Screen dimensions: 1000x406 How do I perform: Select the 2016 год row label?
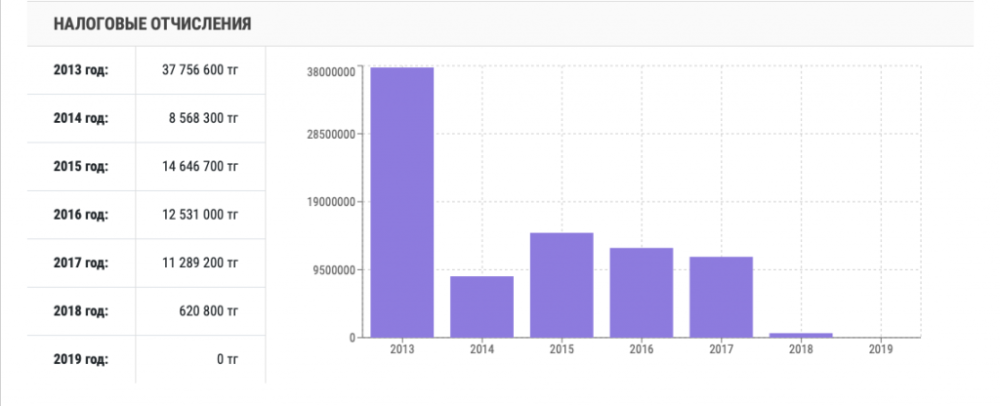click(80, 214)
